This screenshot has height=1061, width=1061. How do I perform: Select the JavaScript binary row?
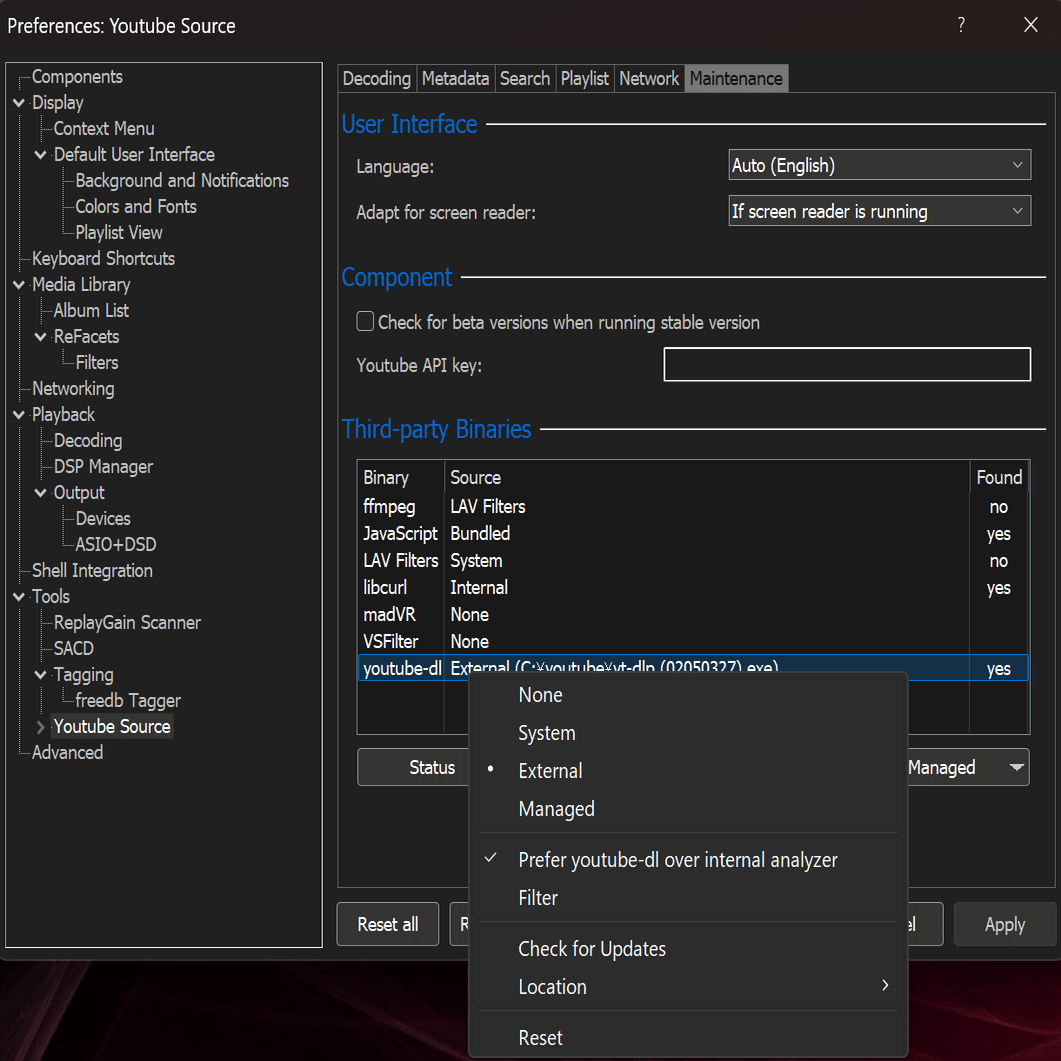point(694,534)
